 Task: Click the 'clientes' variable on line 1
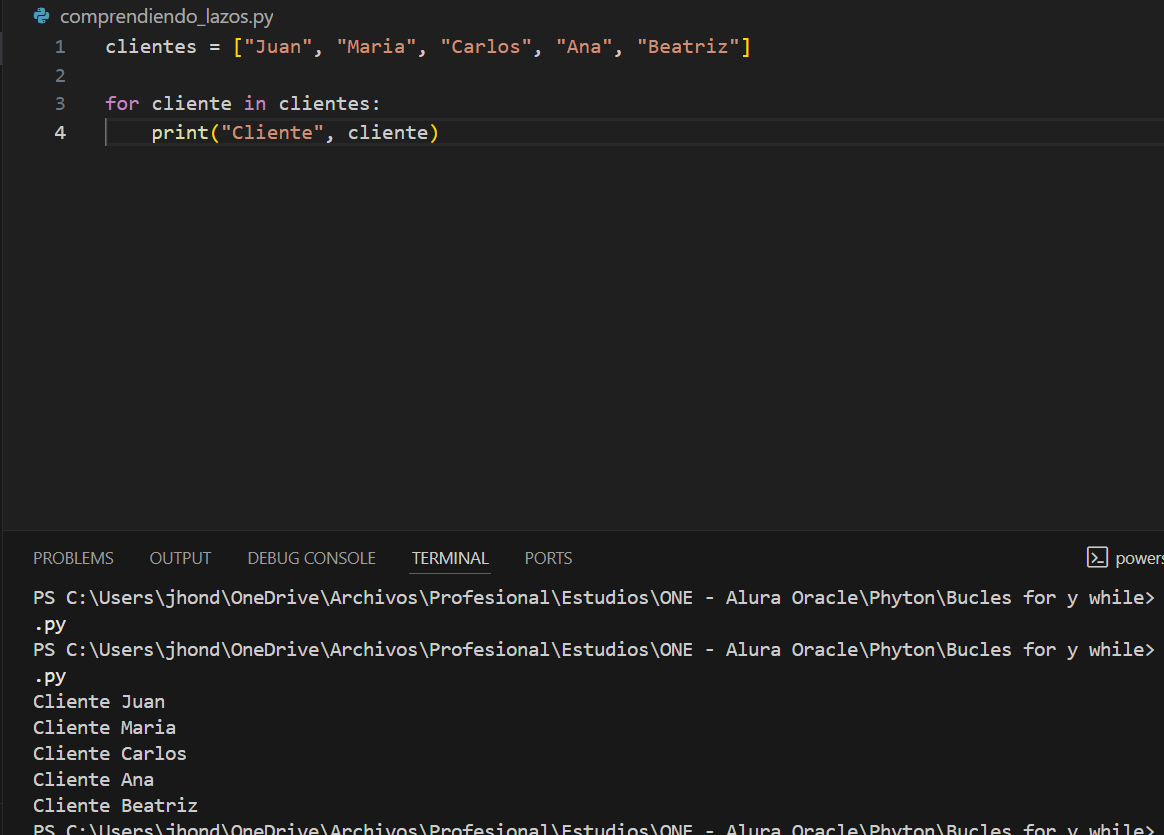pyautogui.click(x=151, y=47)
